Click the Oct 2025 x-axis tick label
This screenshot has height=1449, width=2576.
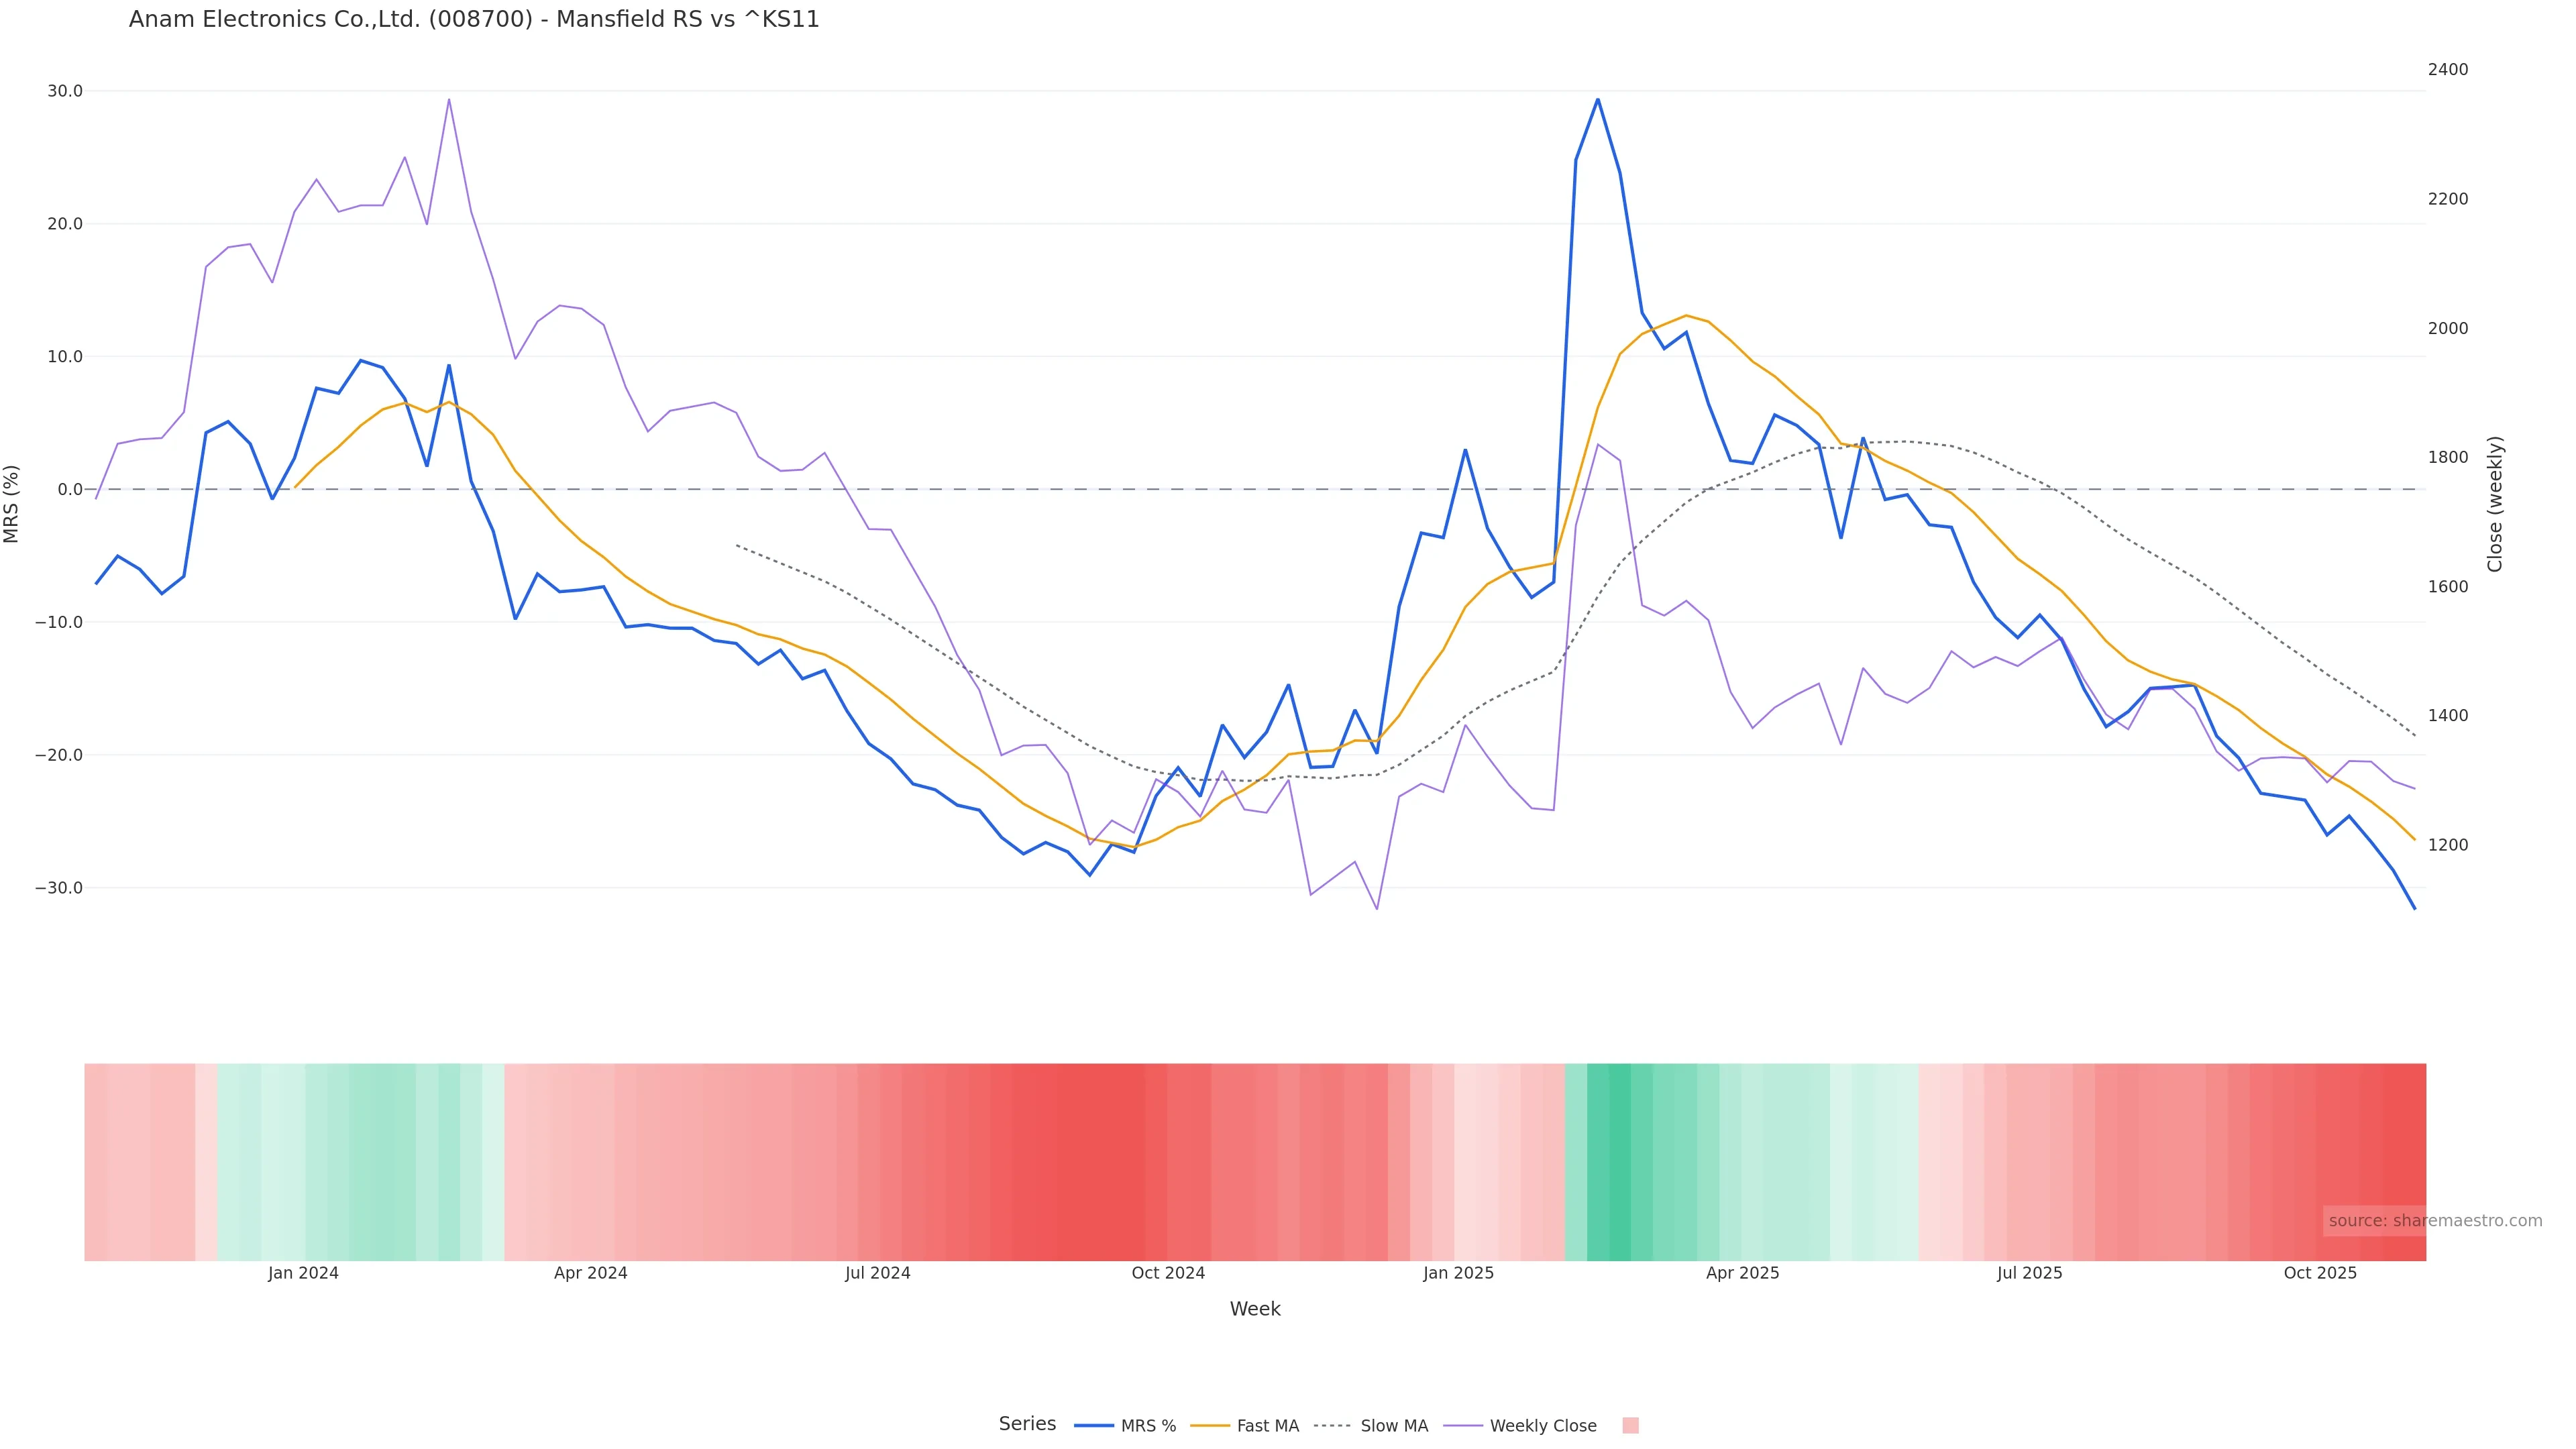[x=2320, y=1274]
